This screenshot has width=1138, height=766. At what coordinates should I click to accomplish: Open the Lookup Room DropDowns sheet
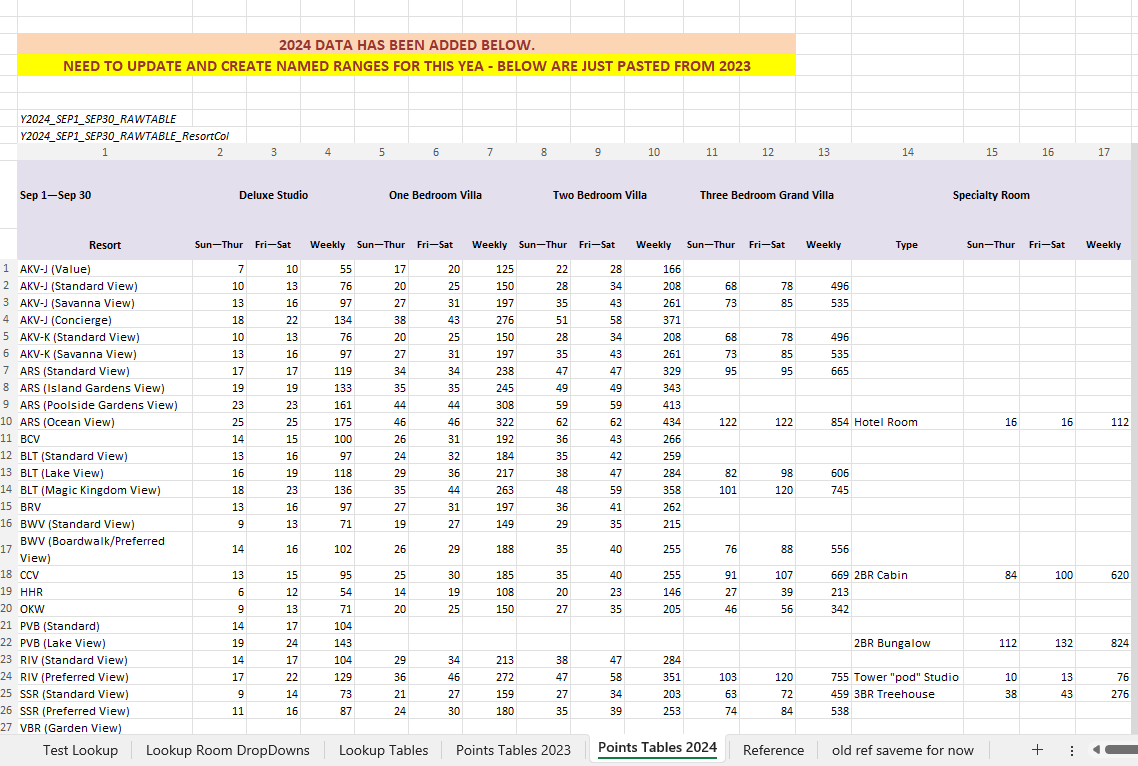coord(228,750)
